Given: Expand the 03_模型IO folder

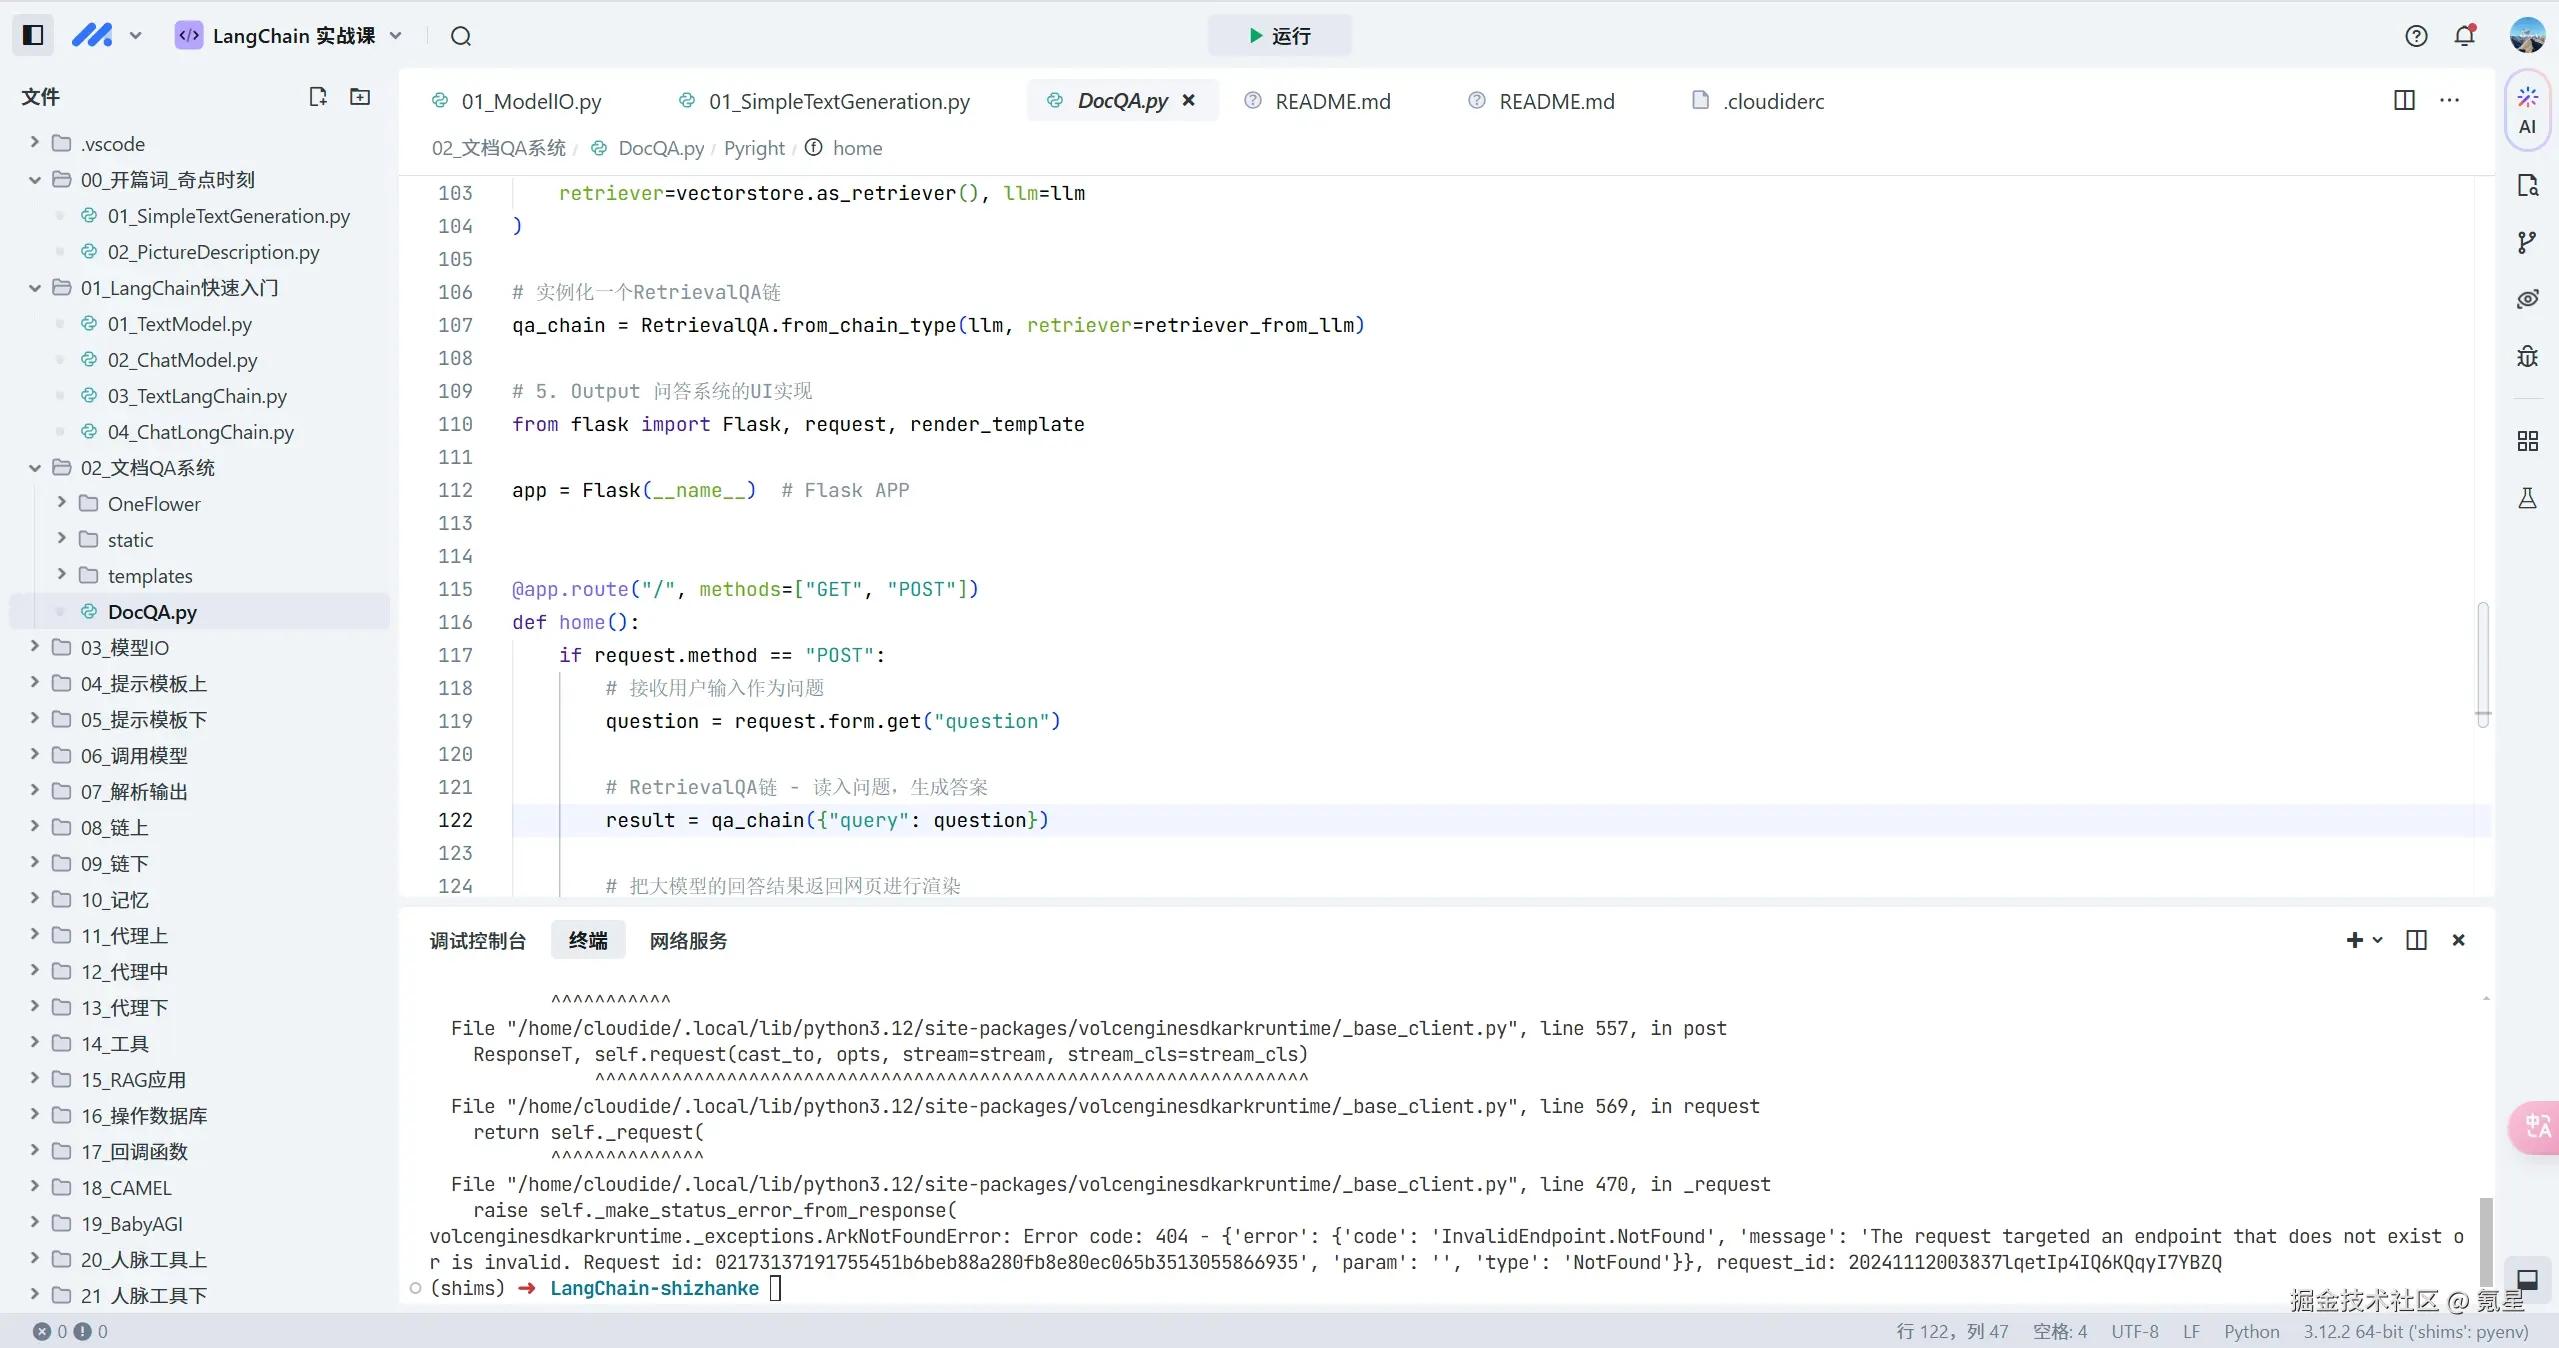Looking at the screenshot, I should click(125, 647).
